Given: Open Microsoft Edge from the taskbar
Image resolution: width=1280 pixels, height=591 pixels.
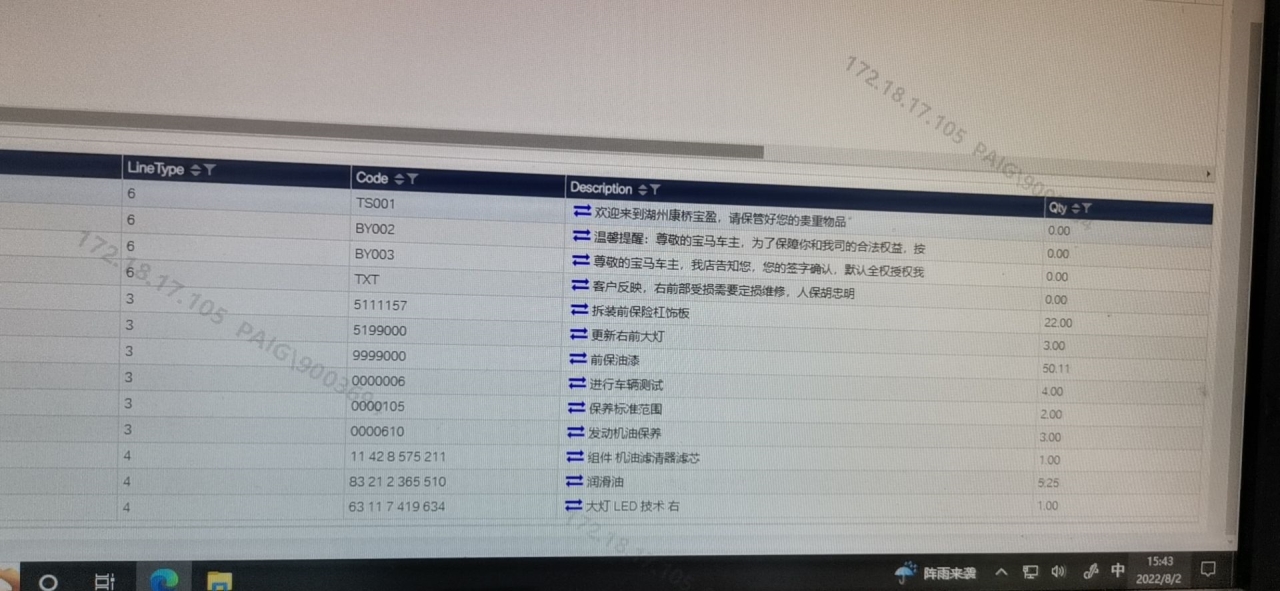Looking at the screenshot, I should coord(164,579).
